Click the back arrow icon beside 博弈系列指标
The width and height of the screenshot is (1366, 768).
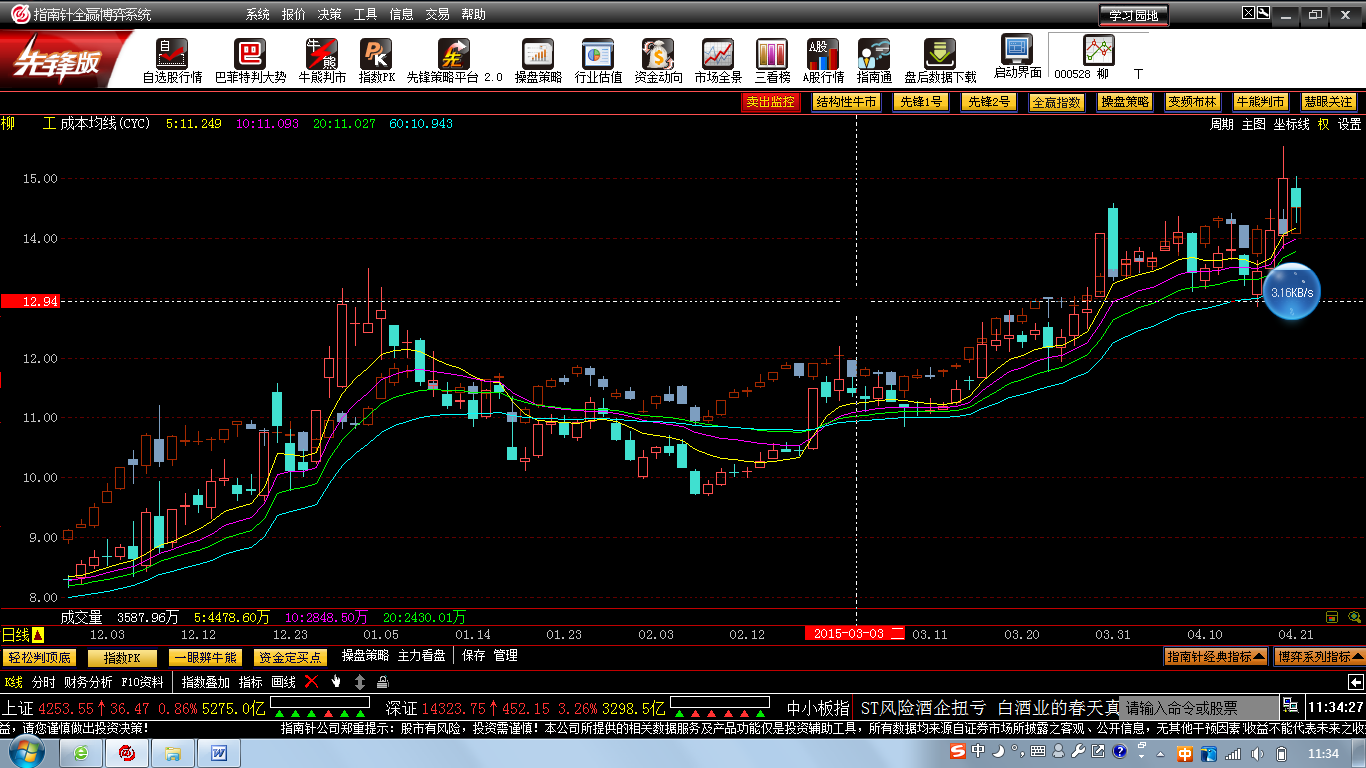1356,682
